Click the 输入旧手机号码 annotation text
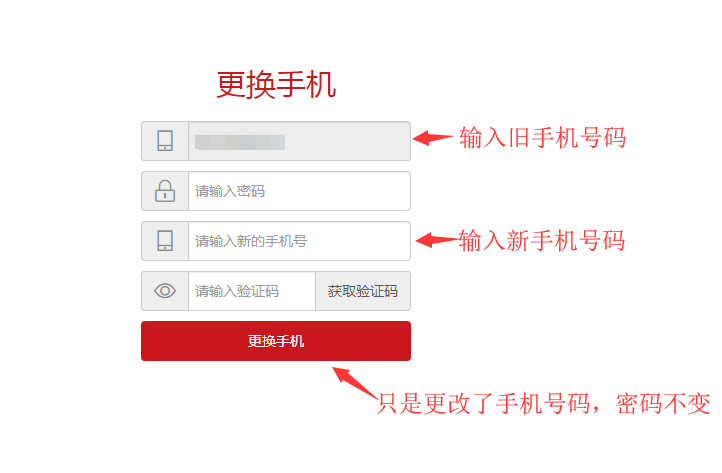This screenshot has width=722, height=473. pos(543,138)
